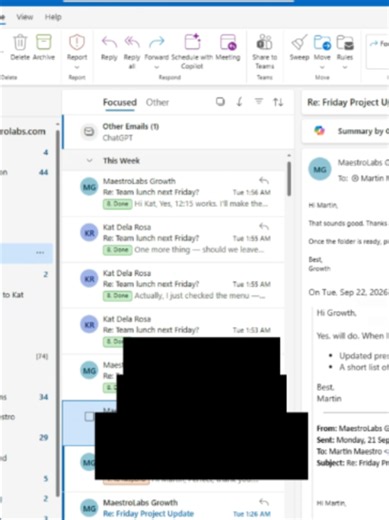Click 'On Tue, Sep 22, 2026' quoted header
389x520 pixels.
tap(348, 292)
